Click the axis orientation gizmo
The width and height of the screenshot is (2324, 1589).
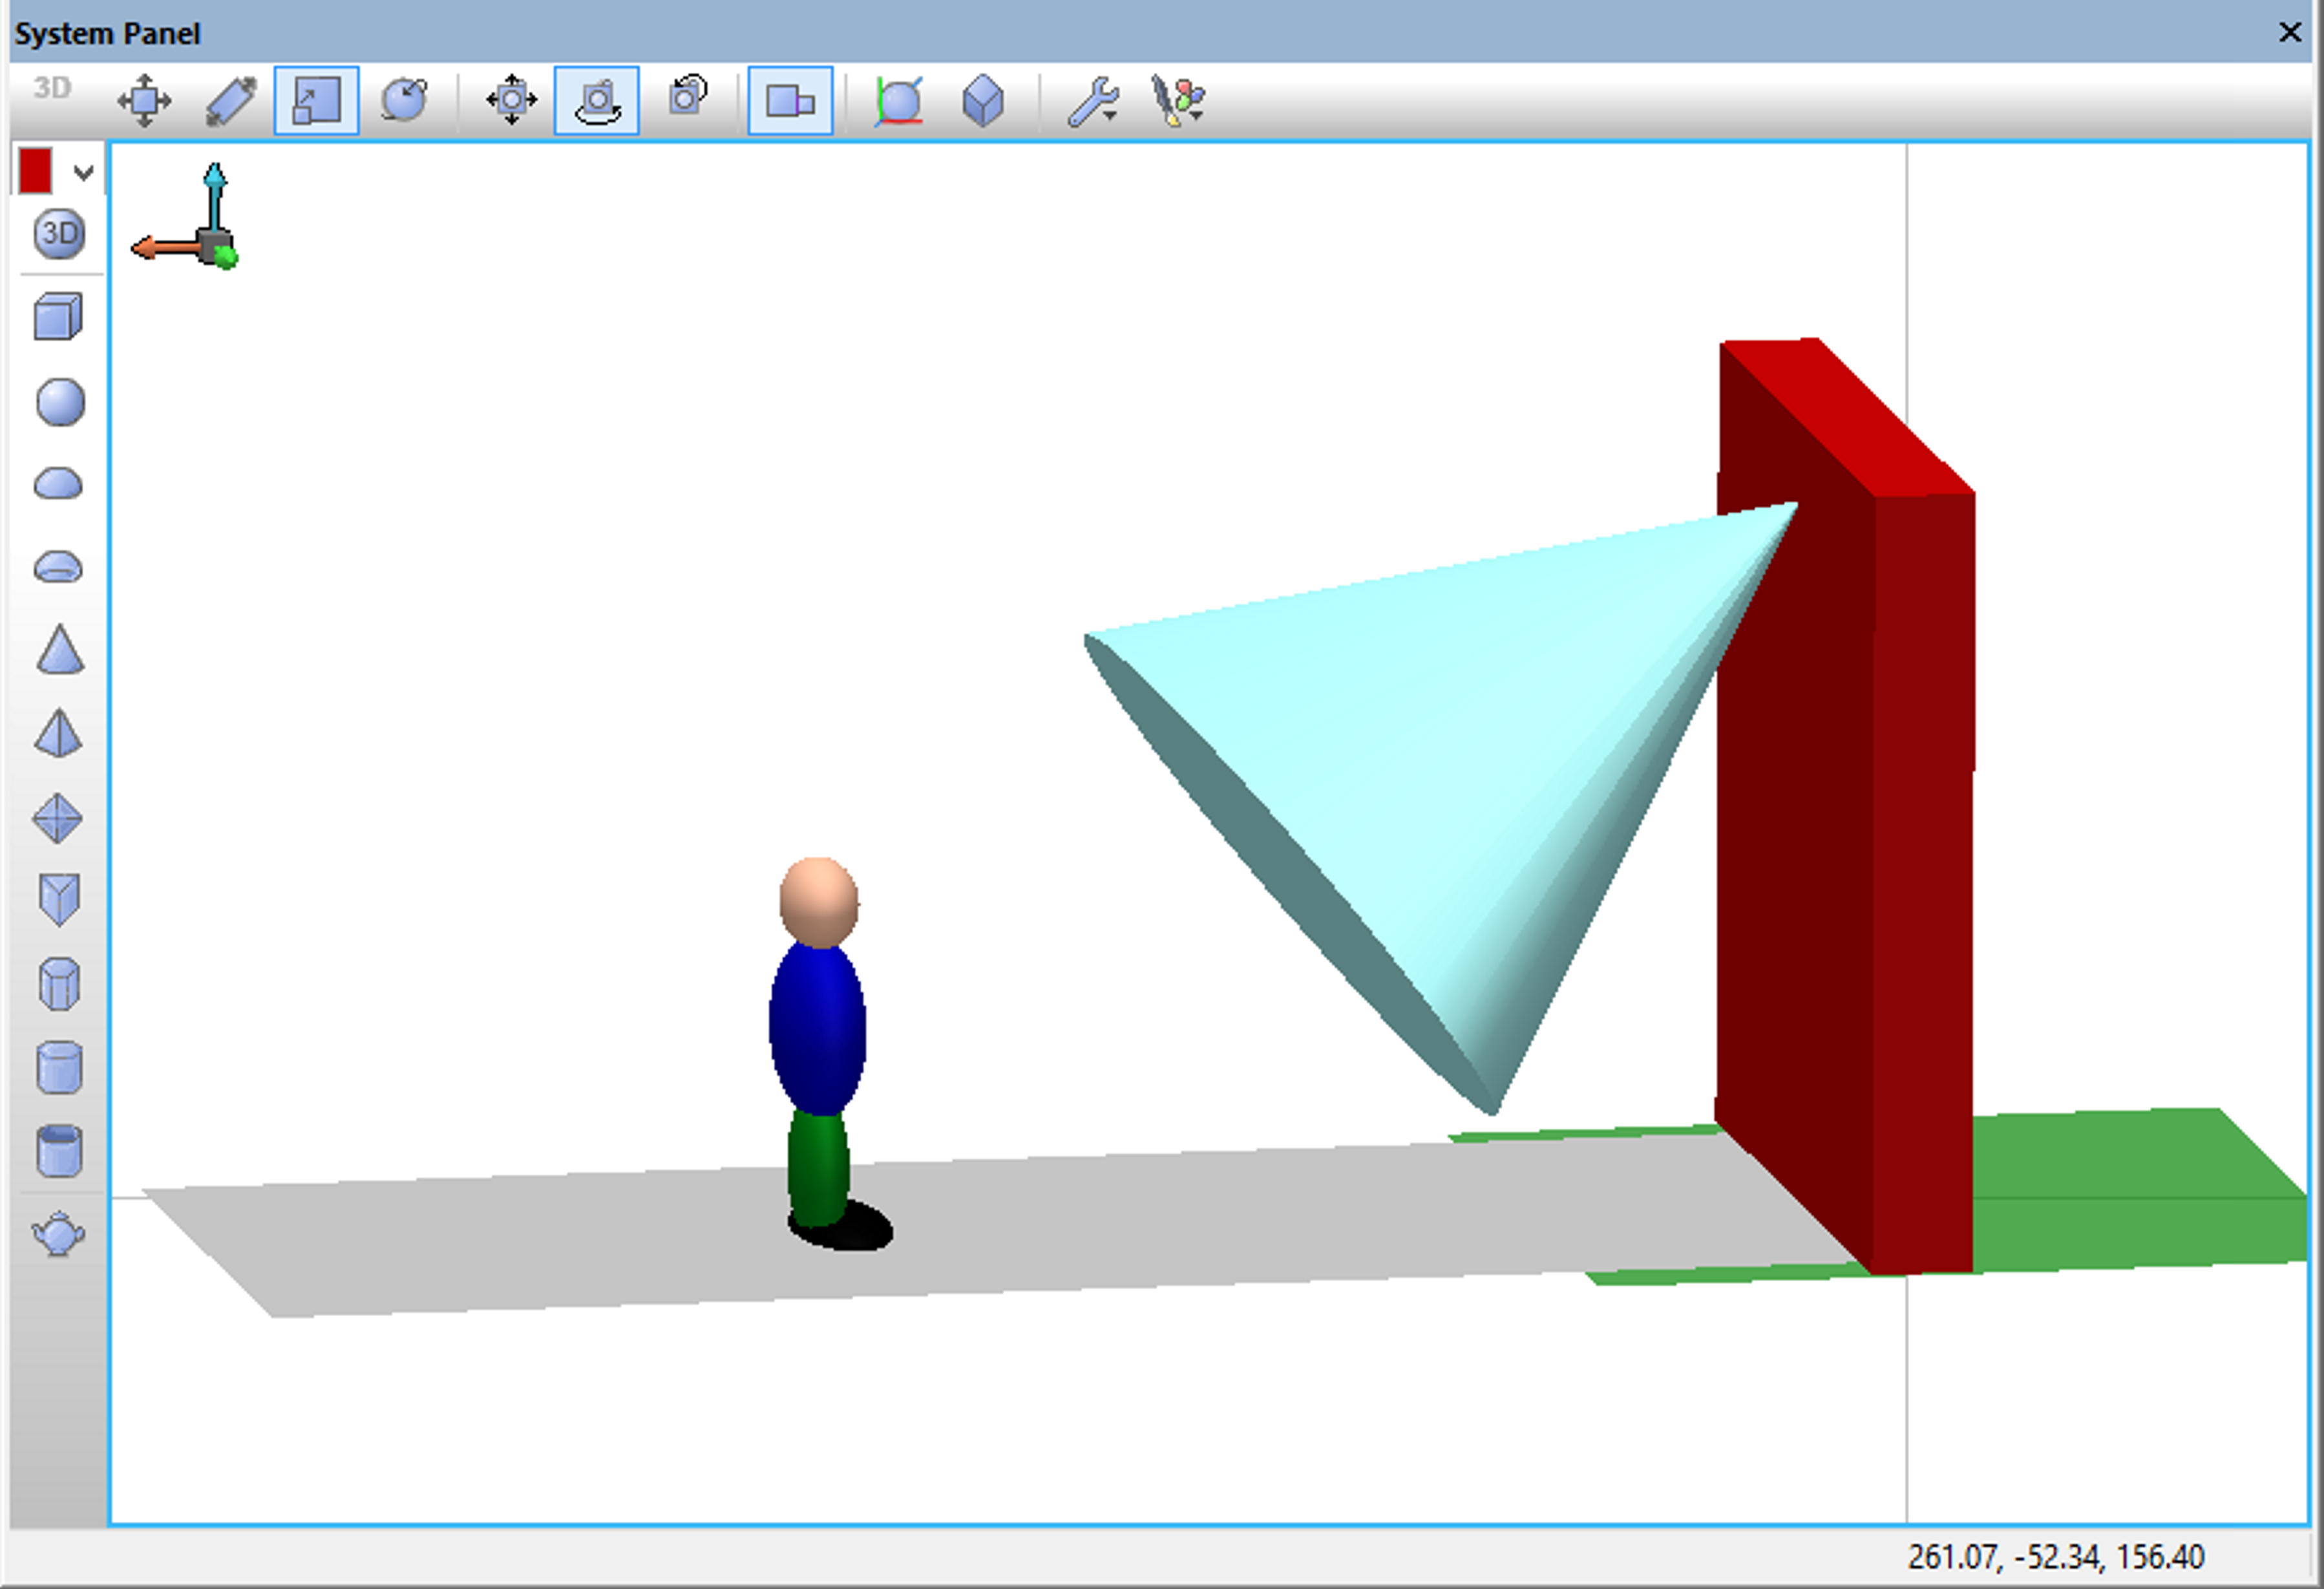(186, 217)
